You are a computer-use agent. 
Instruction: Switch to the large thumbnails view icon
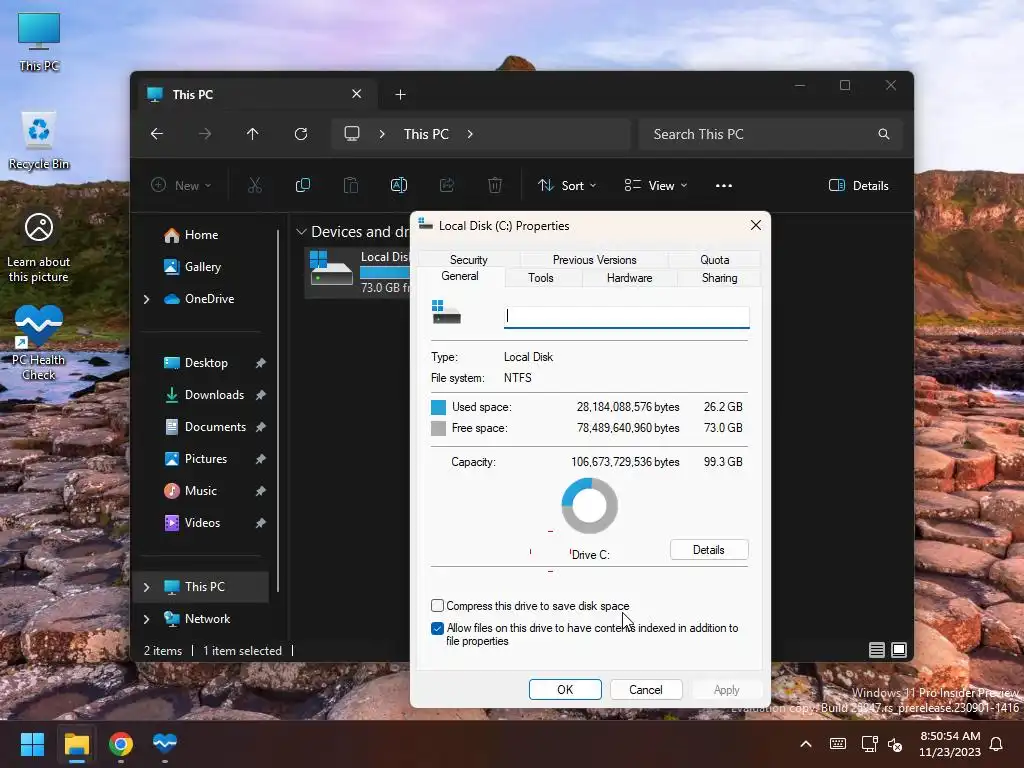pyautogui.click(x=899, y=650)
